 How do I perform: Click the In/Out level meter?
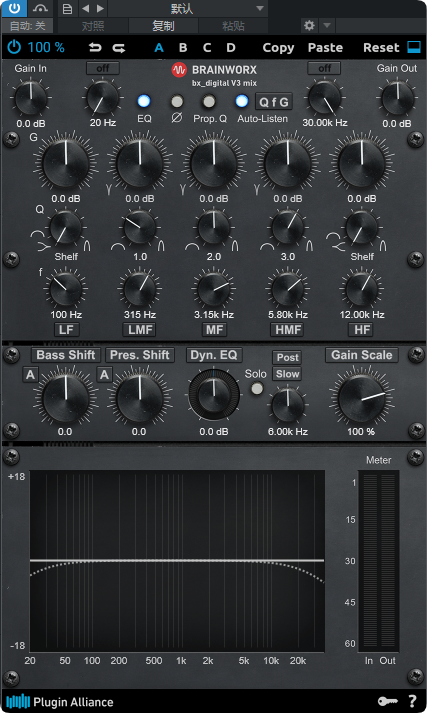pos(379,561)
